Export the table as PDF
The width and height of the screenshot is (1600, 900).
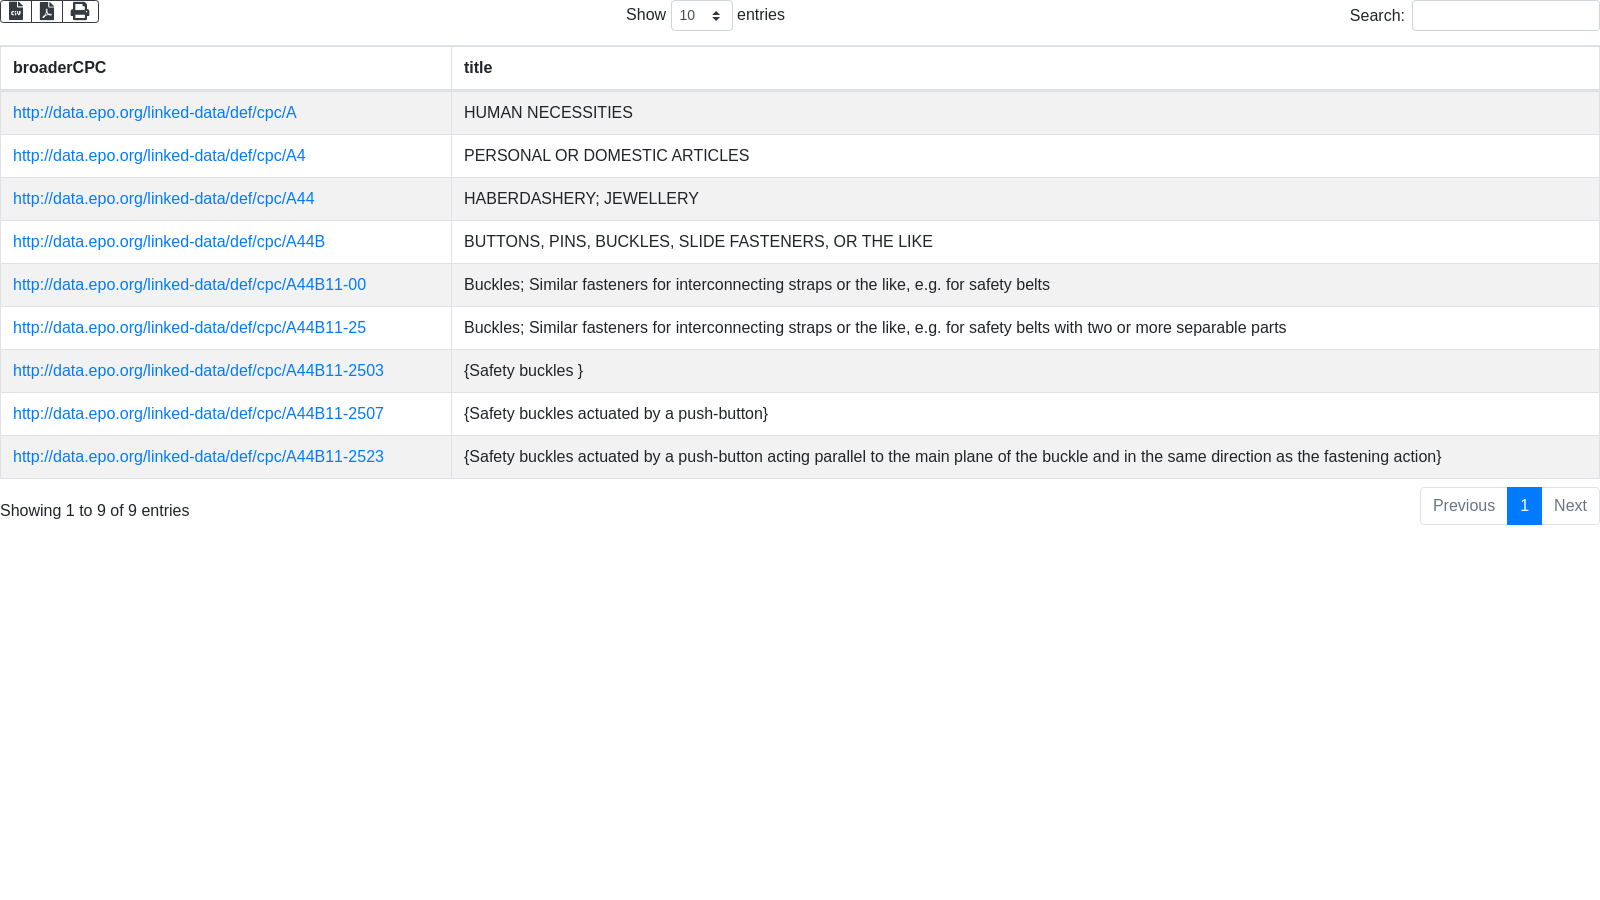click(x=47, y=11)
